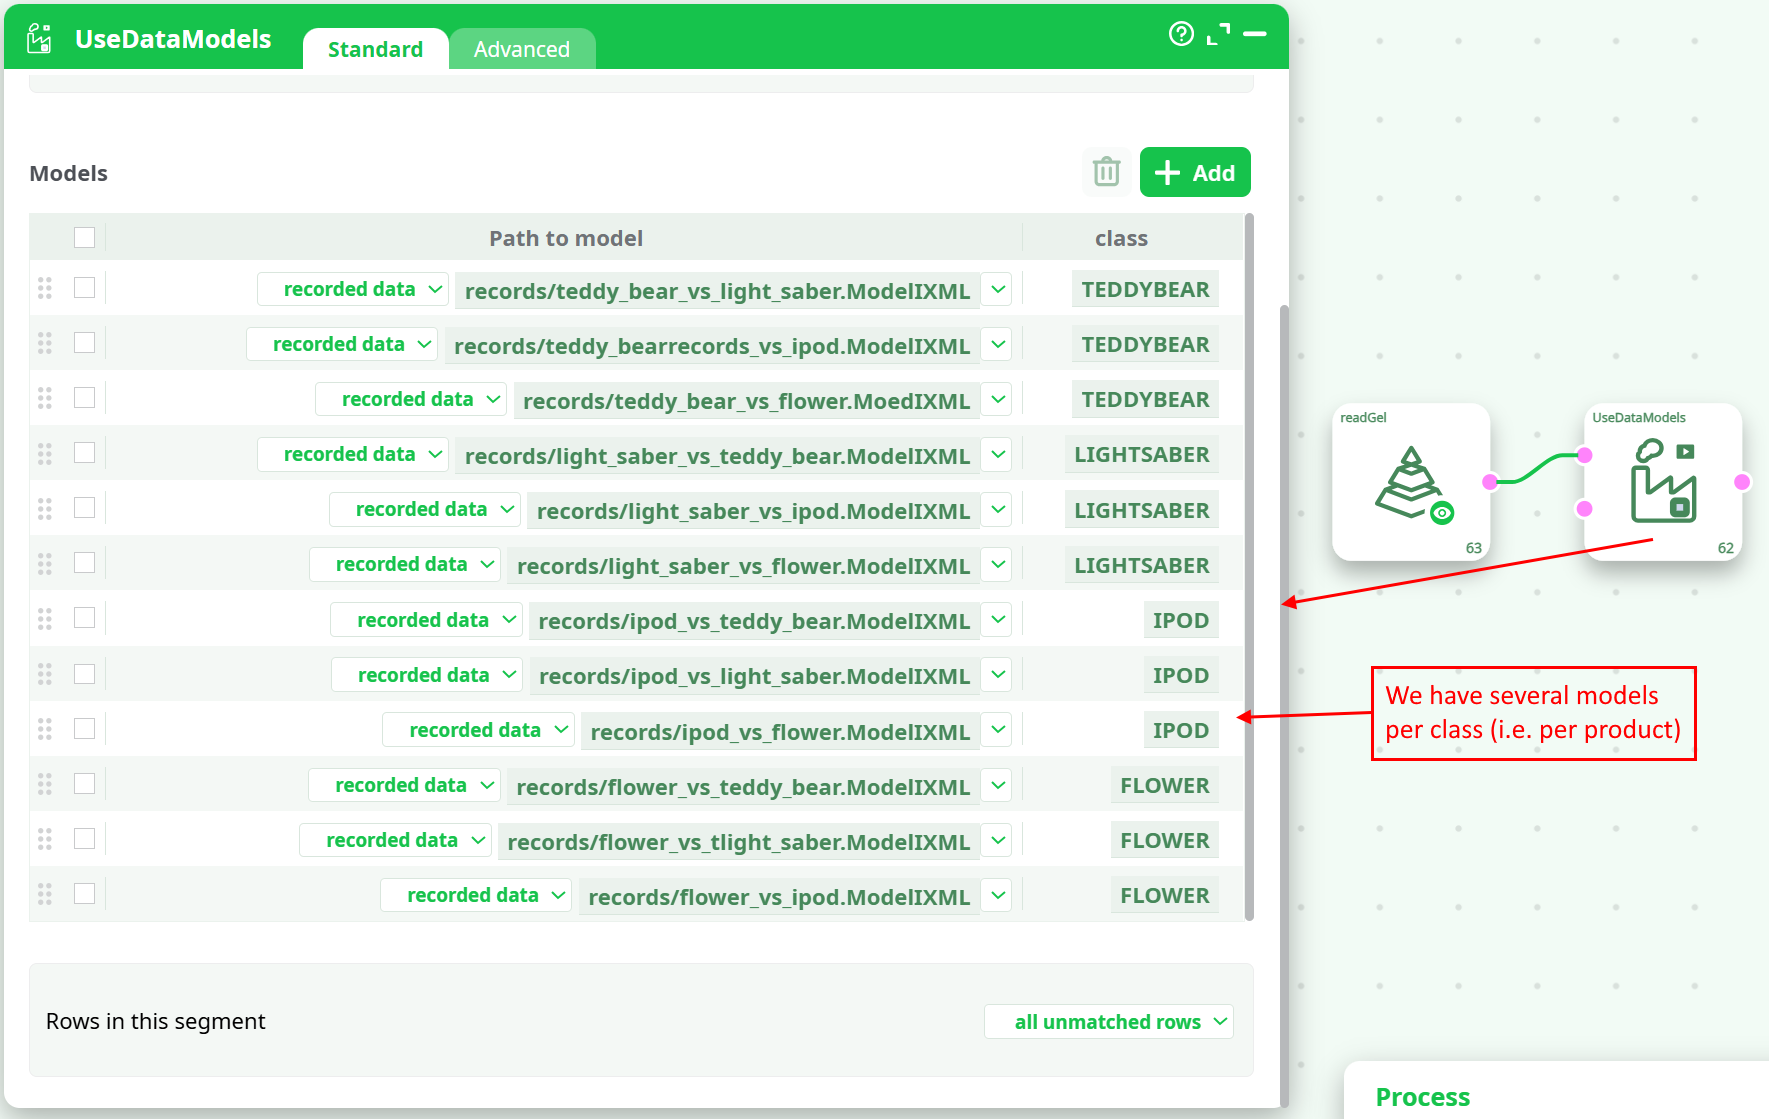Select the readGel node icon on canvas
This screenshot has height=1119, width=1769.
(x=1411, y=484)
